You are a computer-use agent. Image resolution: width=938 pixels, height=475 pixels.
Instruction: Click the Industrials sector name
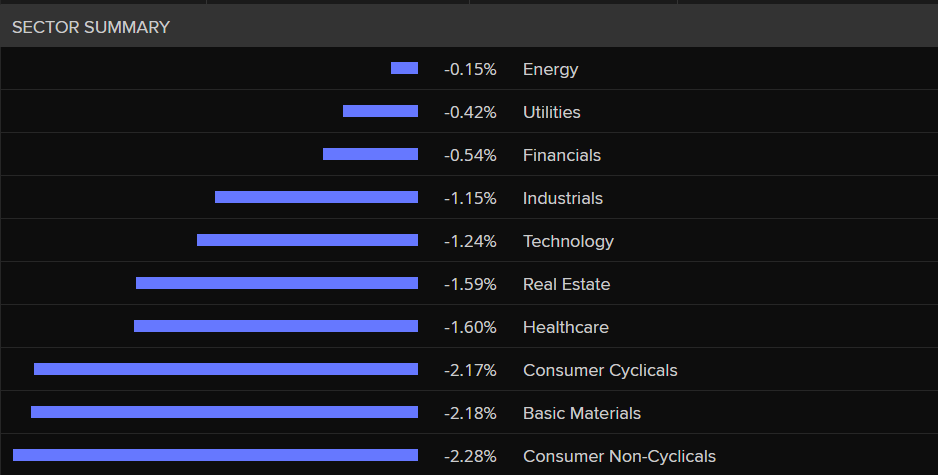click(562, 198)
